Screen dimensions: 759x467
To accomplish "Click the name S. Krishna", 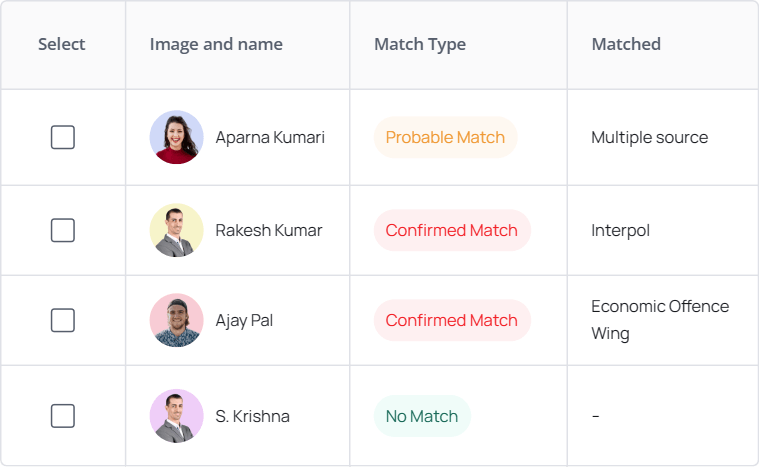I will 253,416.
